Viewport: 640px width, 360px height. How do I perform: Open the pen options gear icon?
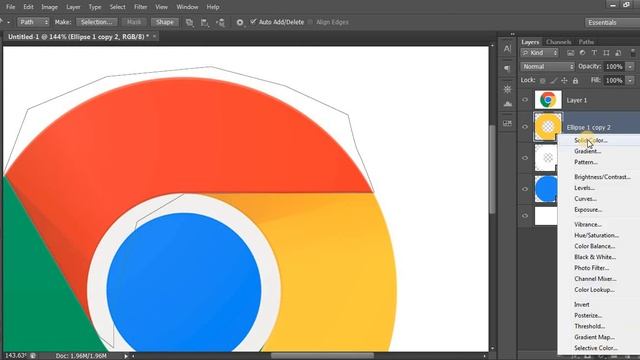click(240, 22)
